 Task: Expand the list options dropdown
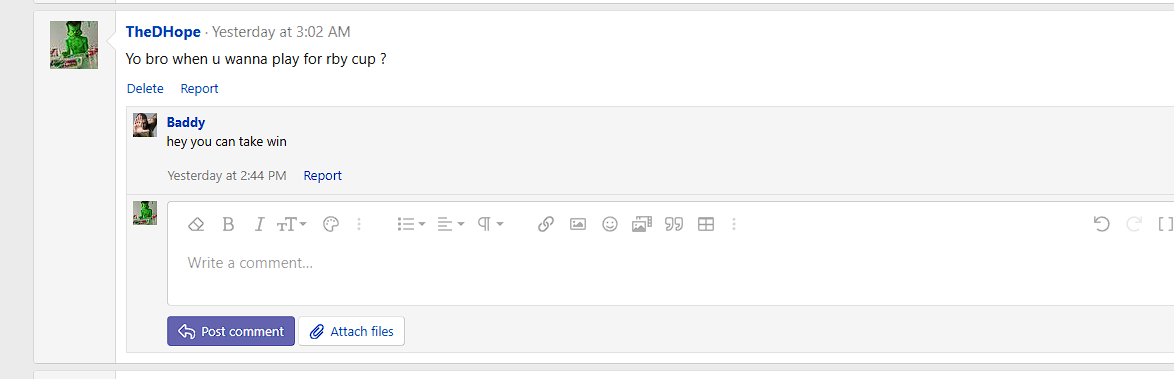[x=411, y=224]
